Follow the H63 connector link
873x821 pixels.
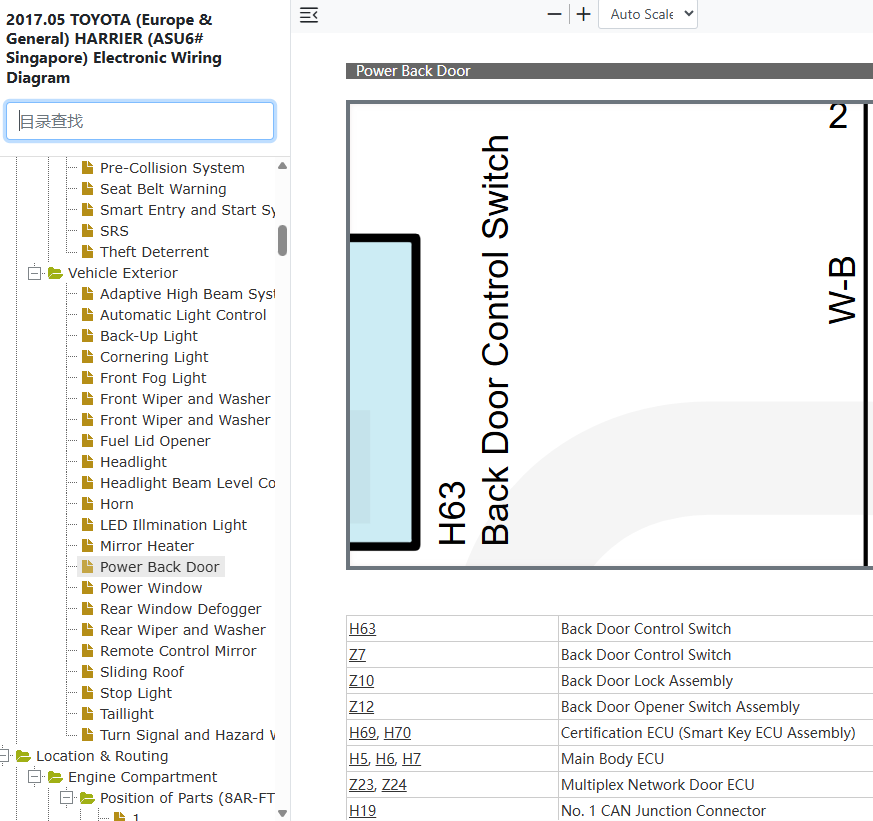click(362, 629)
